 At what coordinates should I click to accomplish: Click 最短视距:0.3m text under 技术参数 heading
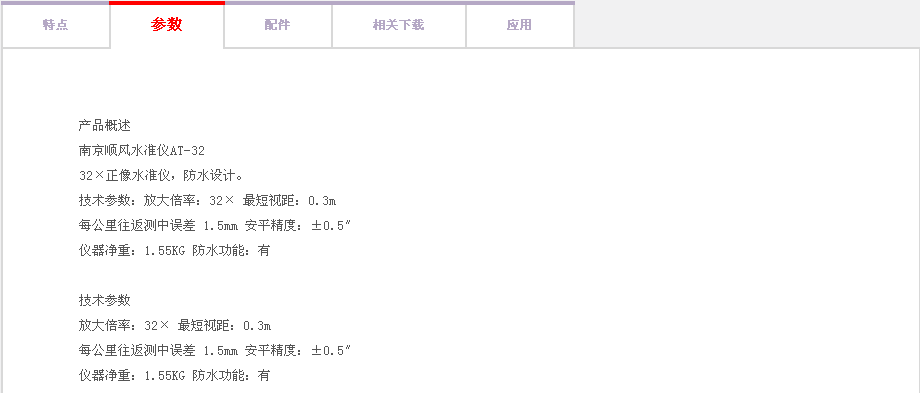pyautogui.click(x=224, y=325)
